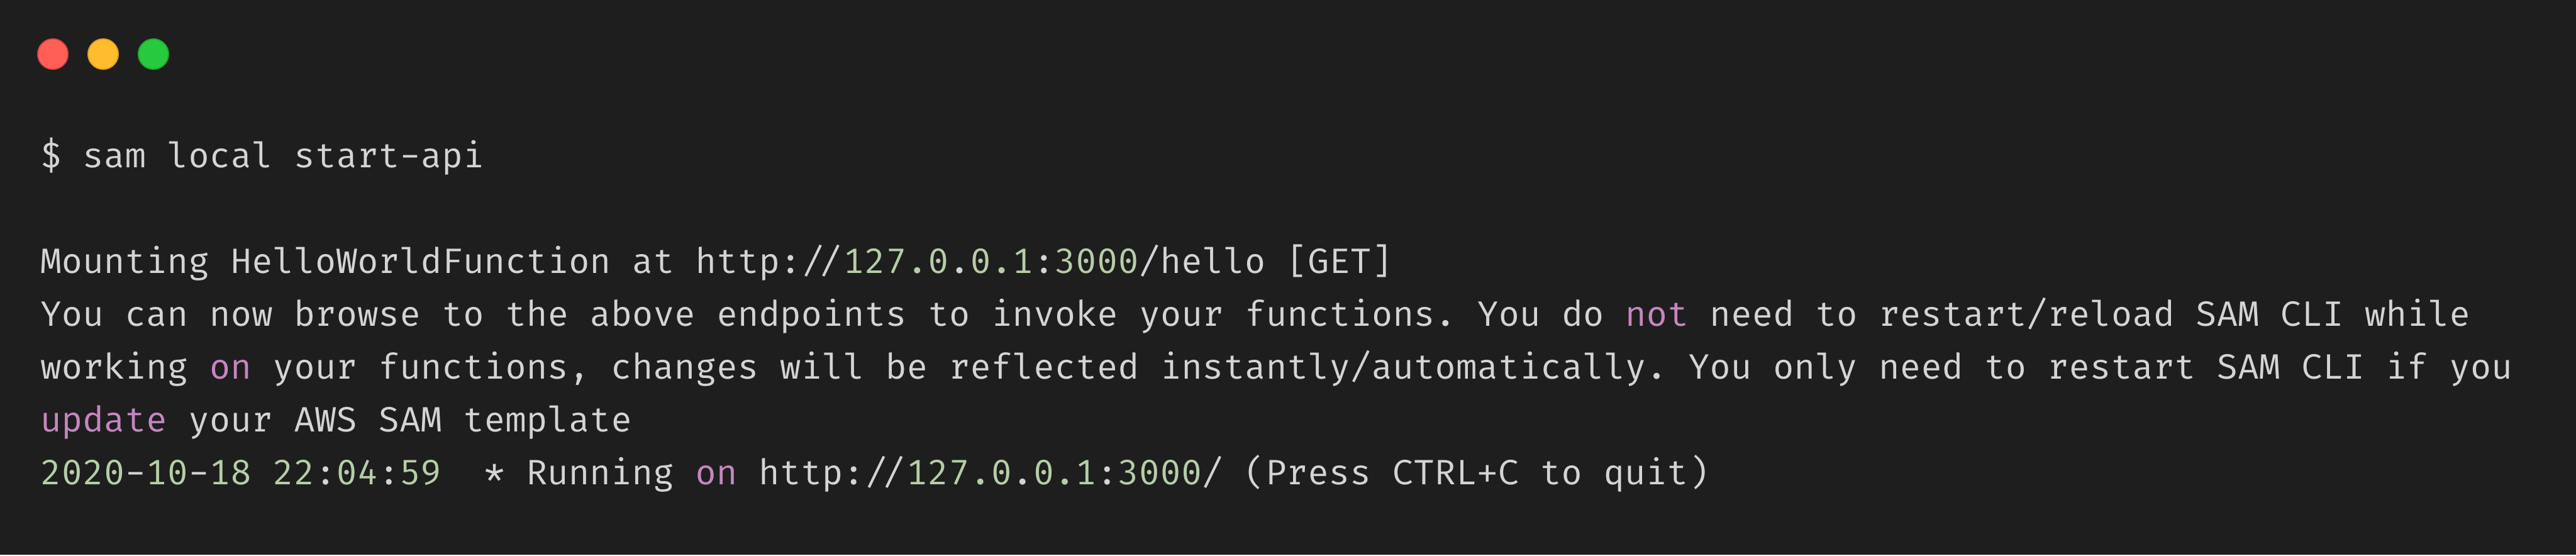Click the green maximize window button
The height and width of the screenshot is (556, 2576).
[x=153, y=54]
